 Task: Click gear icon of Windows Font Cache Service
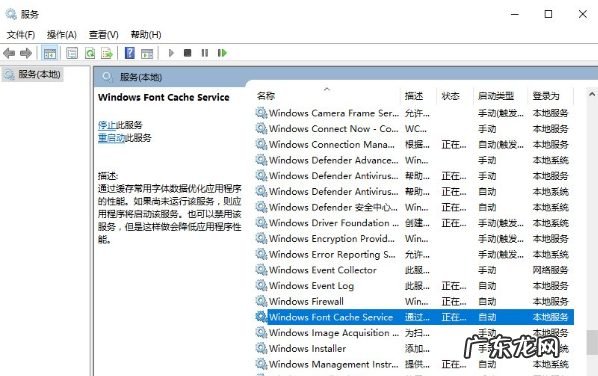[261, 317]
